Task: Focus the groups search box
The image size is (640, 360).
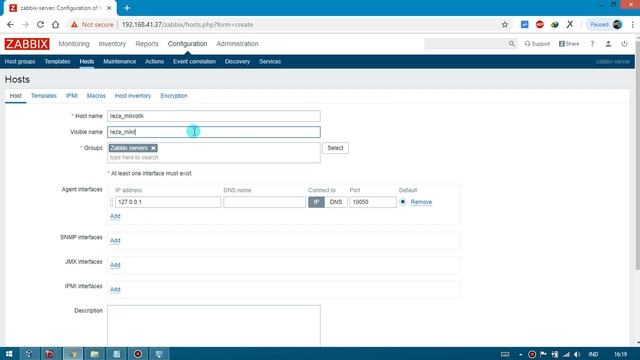Action: [214, 158]
